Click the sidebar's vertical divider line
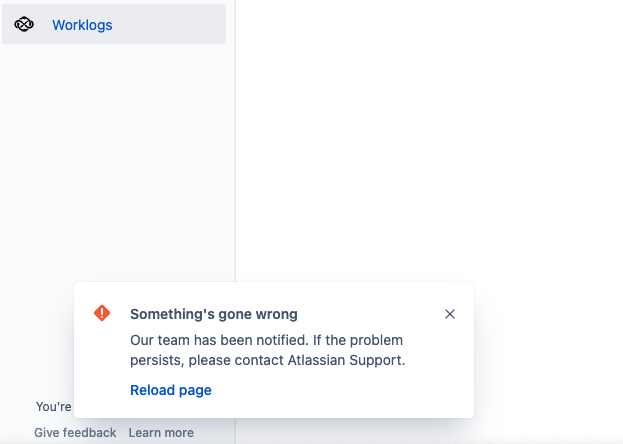The height and width of the screenshot is (444, 623). click(x=236, y=139)
